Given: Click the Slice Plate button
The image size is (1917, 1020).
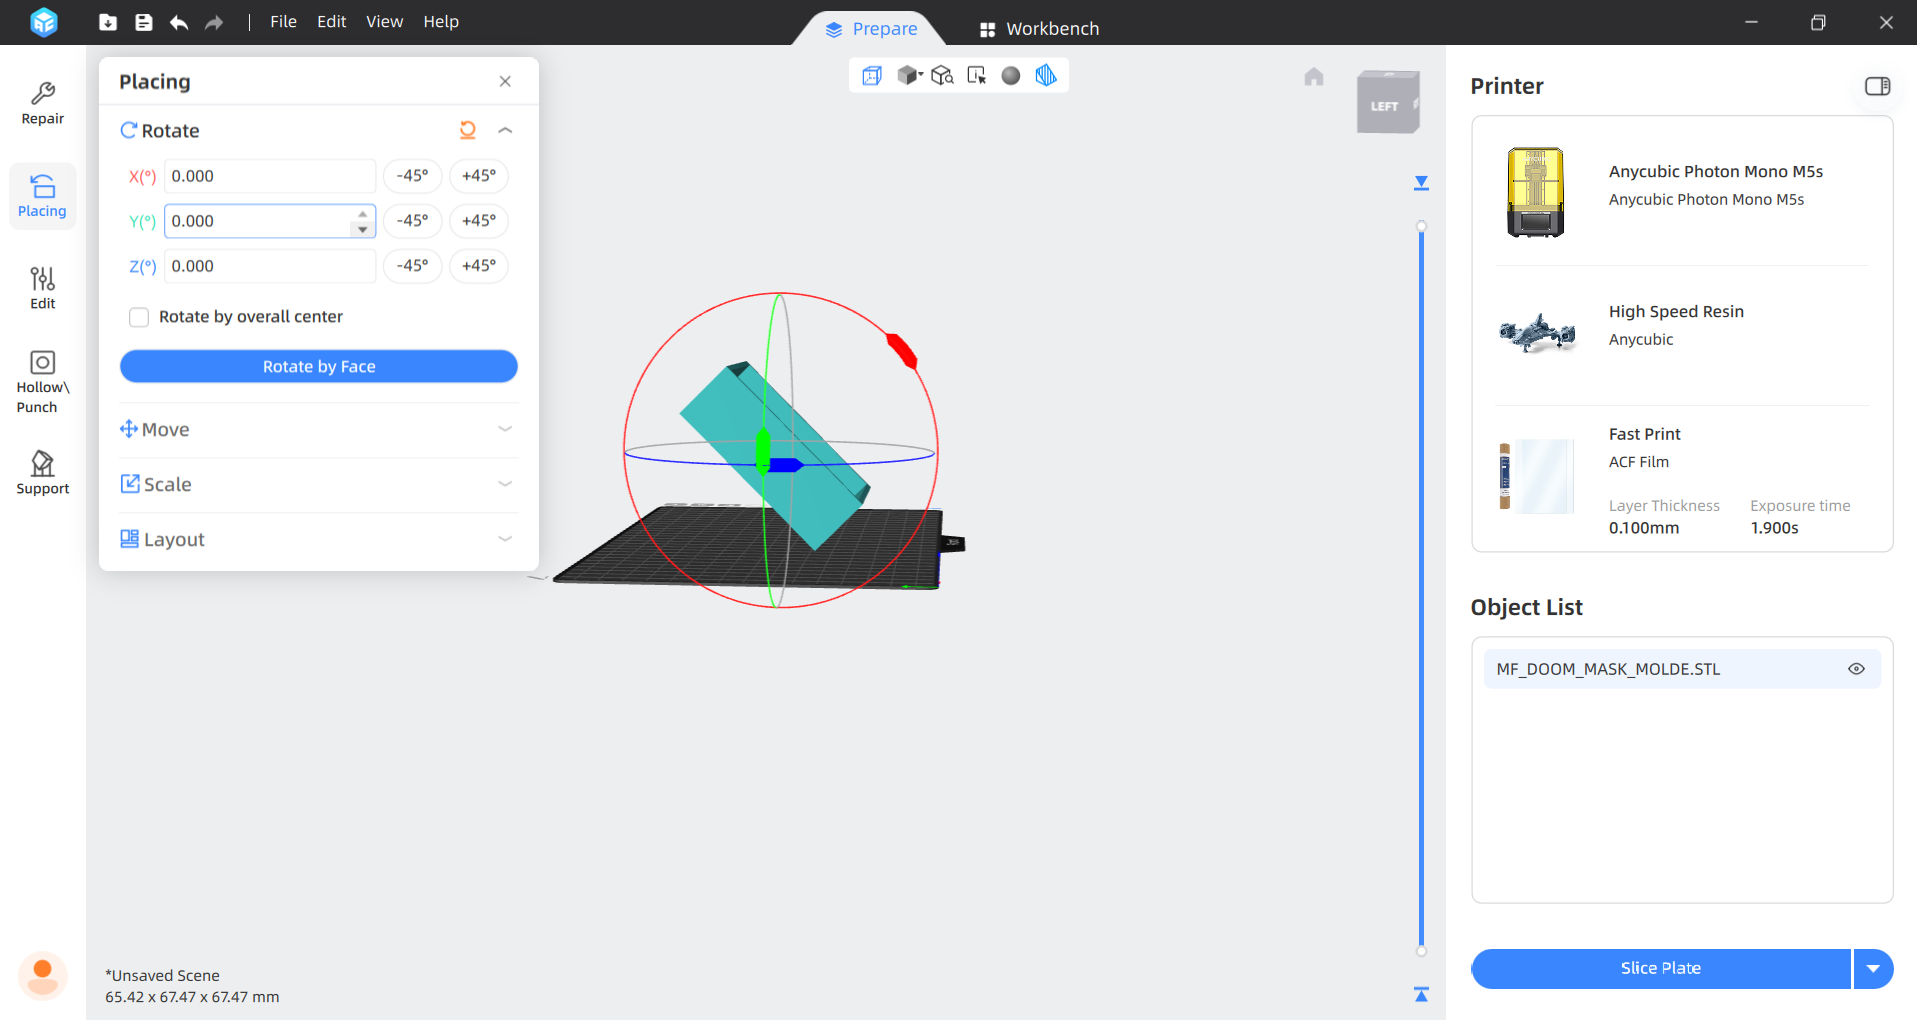Looking at the screenshot, I should (x=1660, y=969).
